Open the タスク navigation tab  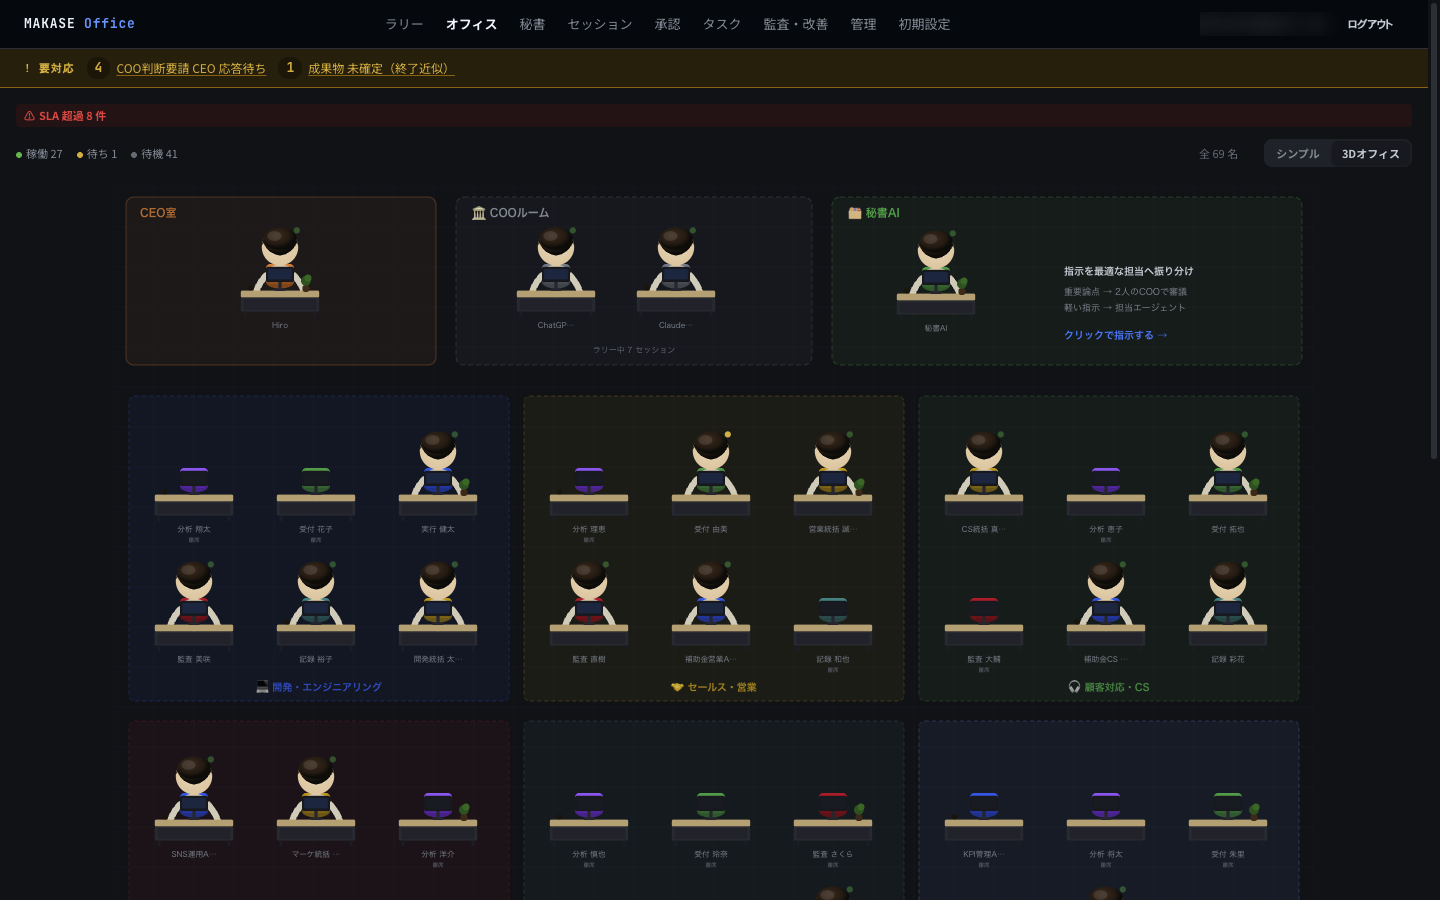tap(721, 24)
